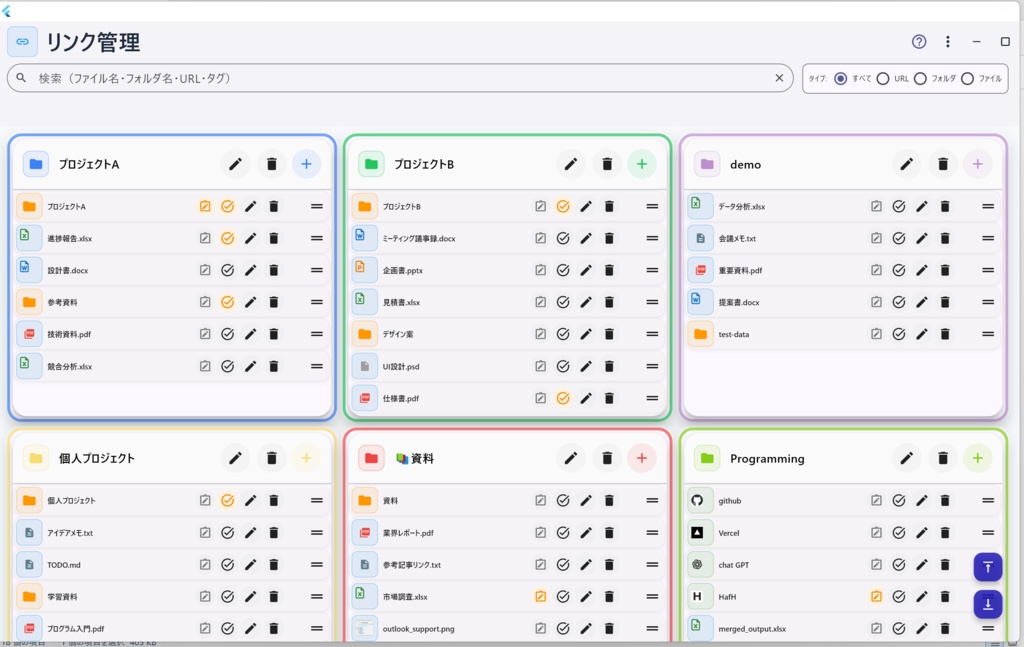Click the link icon in the リンク管理 header
The height and width of the screenshot is (647, 1024).
click(22, 41)
